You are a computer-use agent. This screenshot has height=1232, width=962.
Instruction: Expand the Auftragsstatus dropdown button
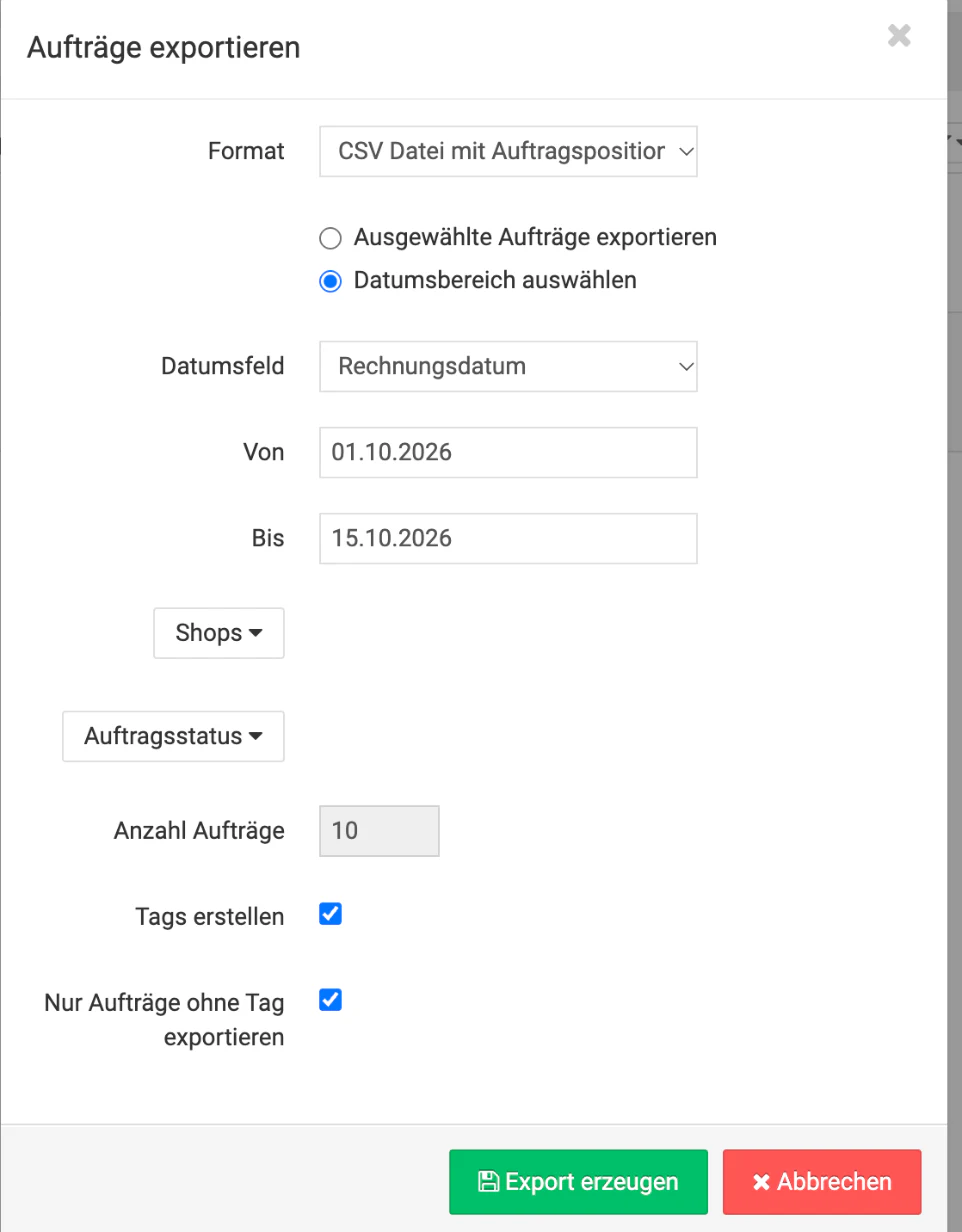tap(173, 737)
